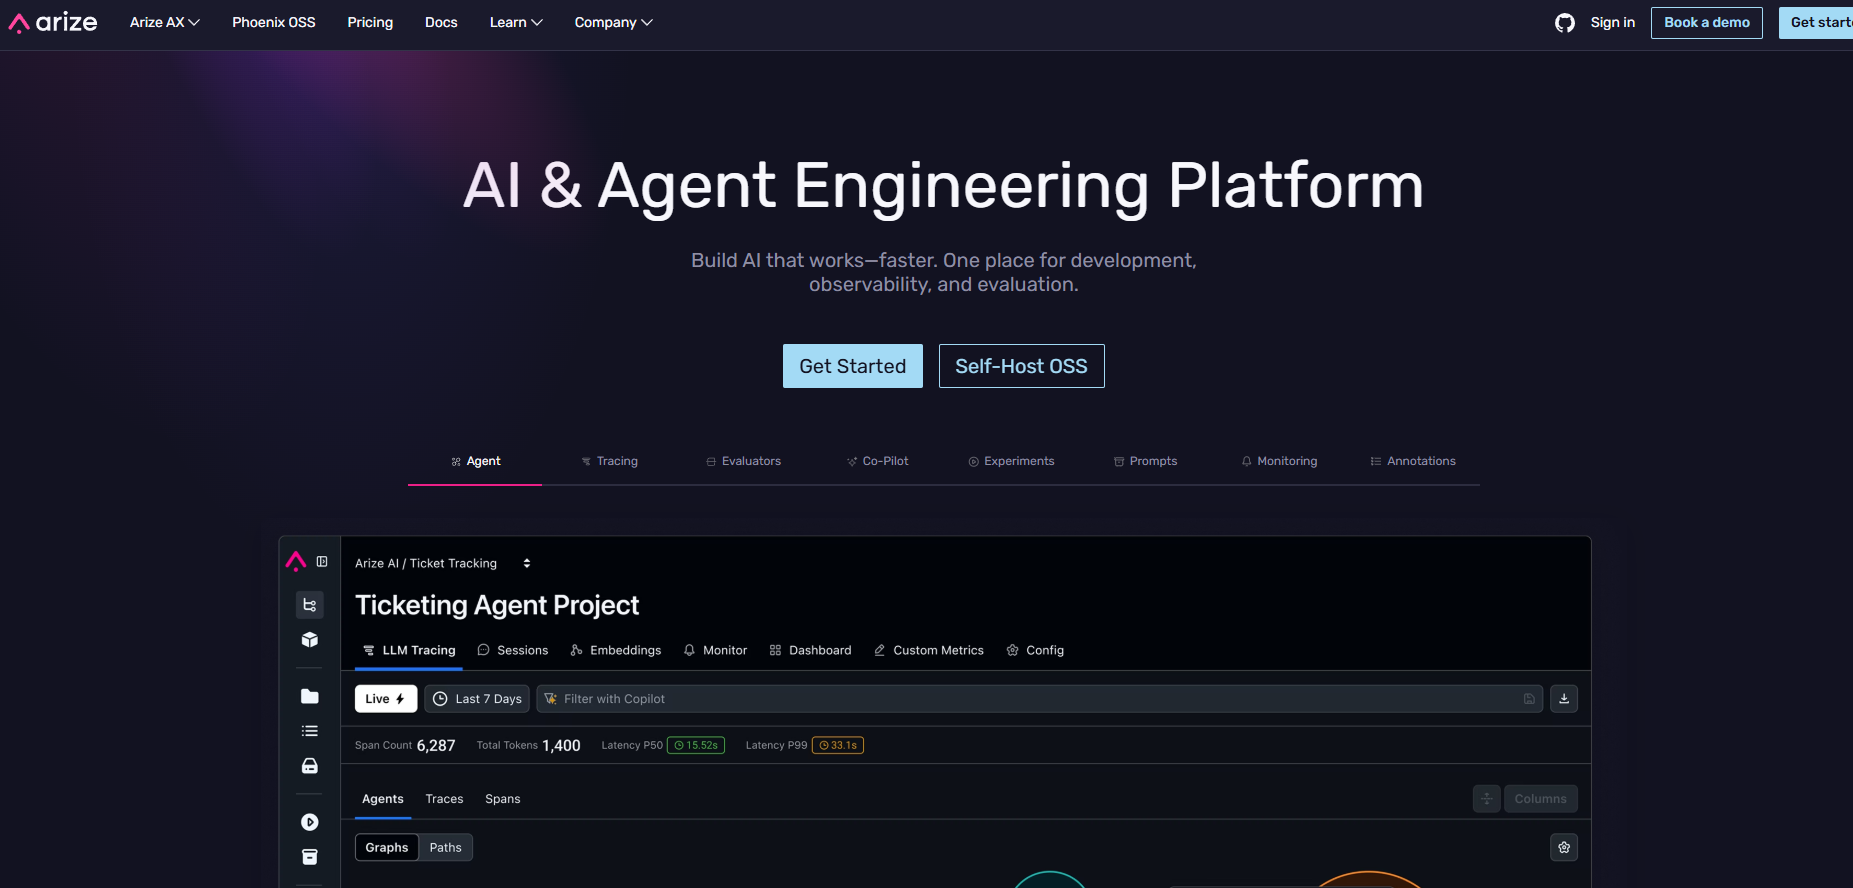The height and width of the screenshot is (888, 1853).
Task: Click the download icon beside the filter bar
Action: tap(1564, 699)
